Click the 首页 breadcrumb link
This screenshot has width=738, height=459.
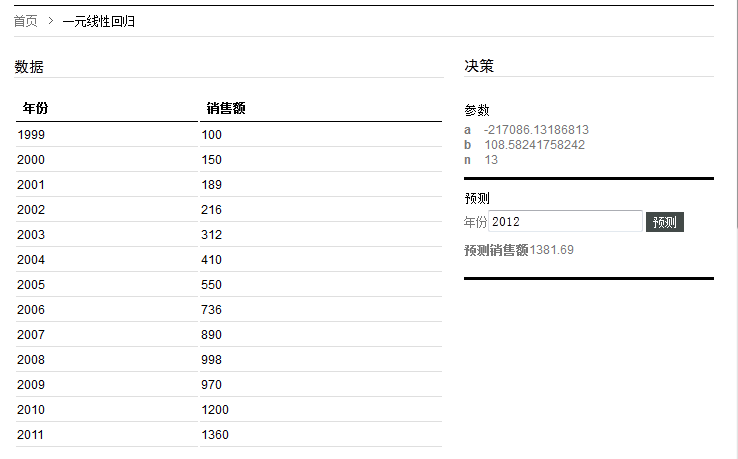click(x=26, y=21)
